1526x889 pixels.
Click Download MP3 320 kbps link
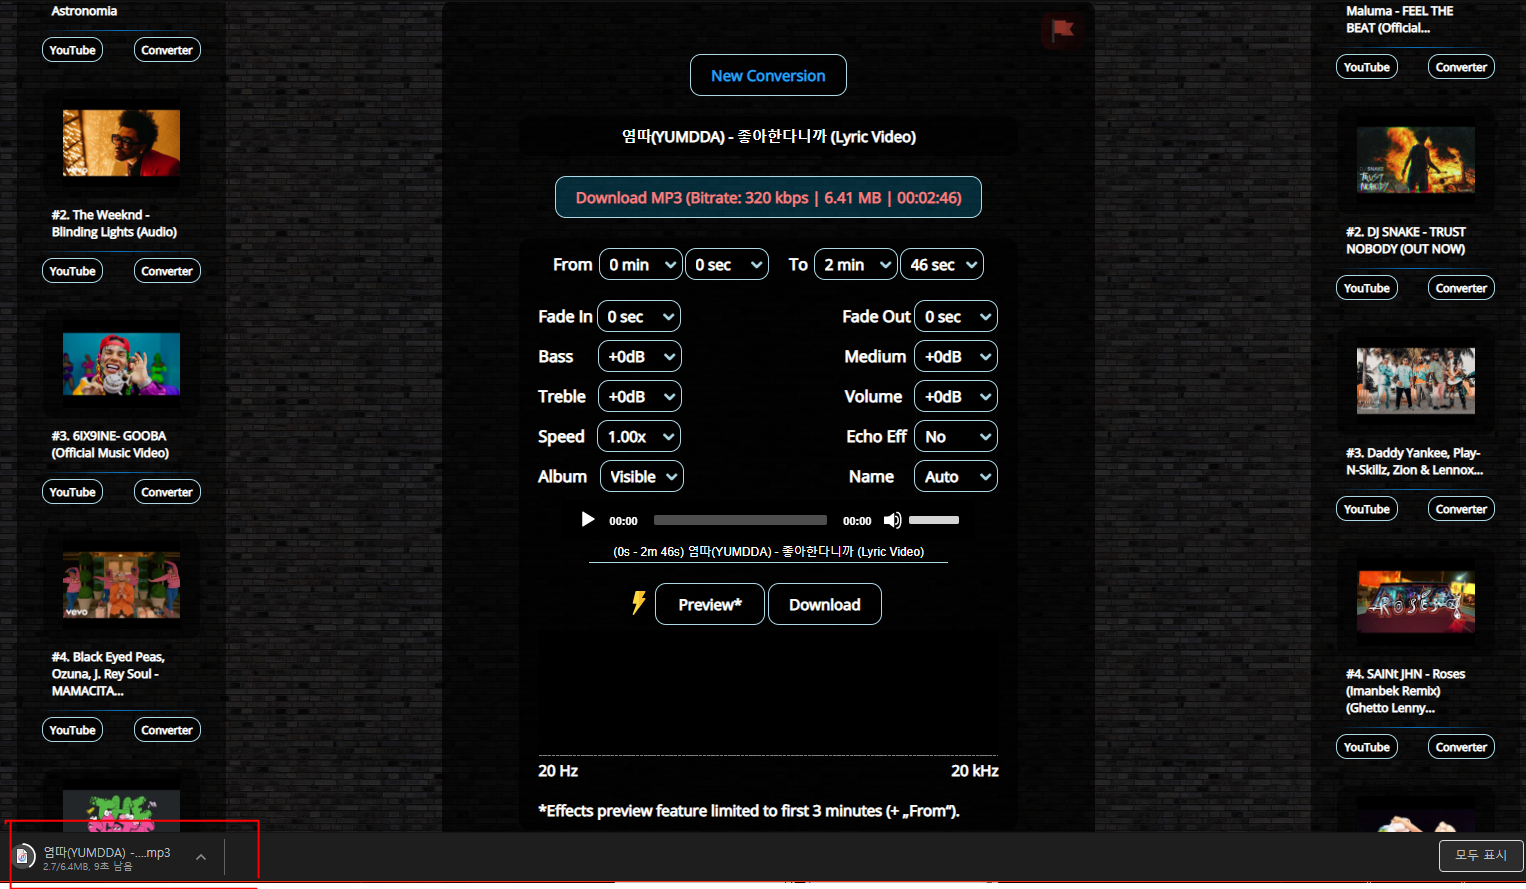pyautogui.click(x=768, y=197)
